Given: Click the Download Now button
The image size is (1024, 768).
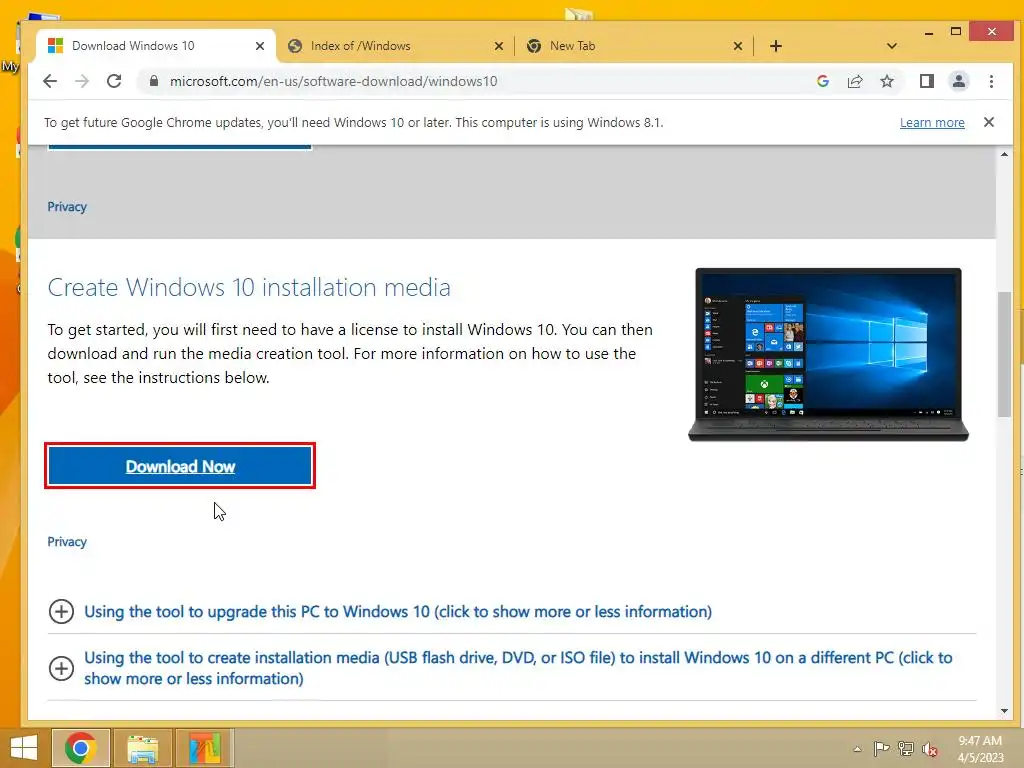Looking at the screenshot, I should [x=180, y=466].
